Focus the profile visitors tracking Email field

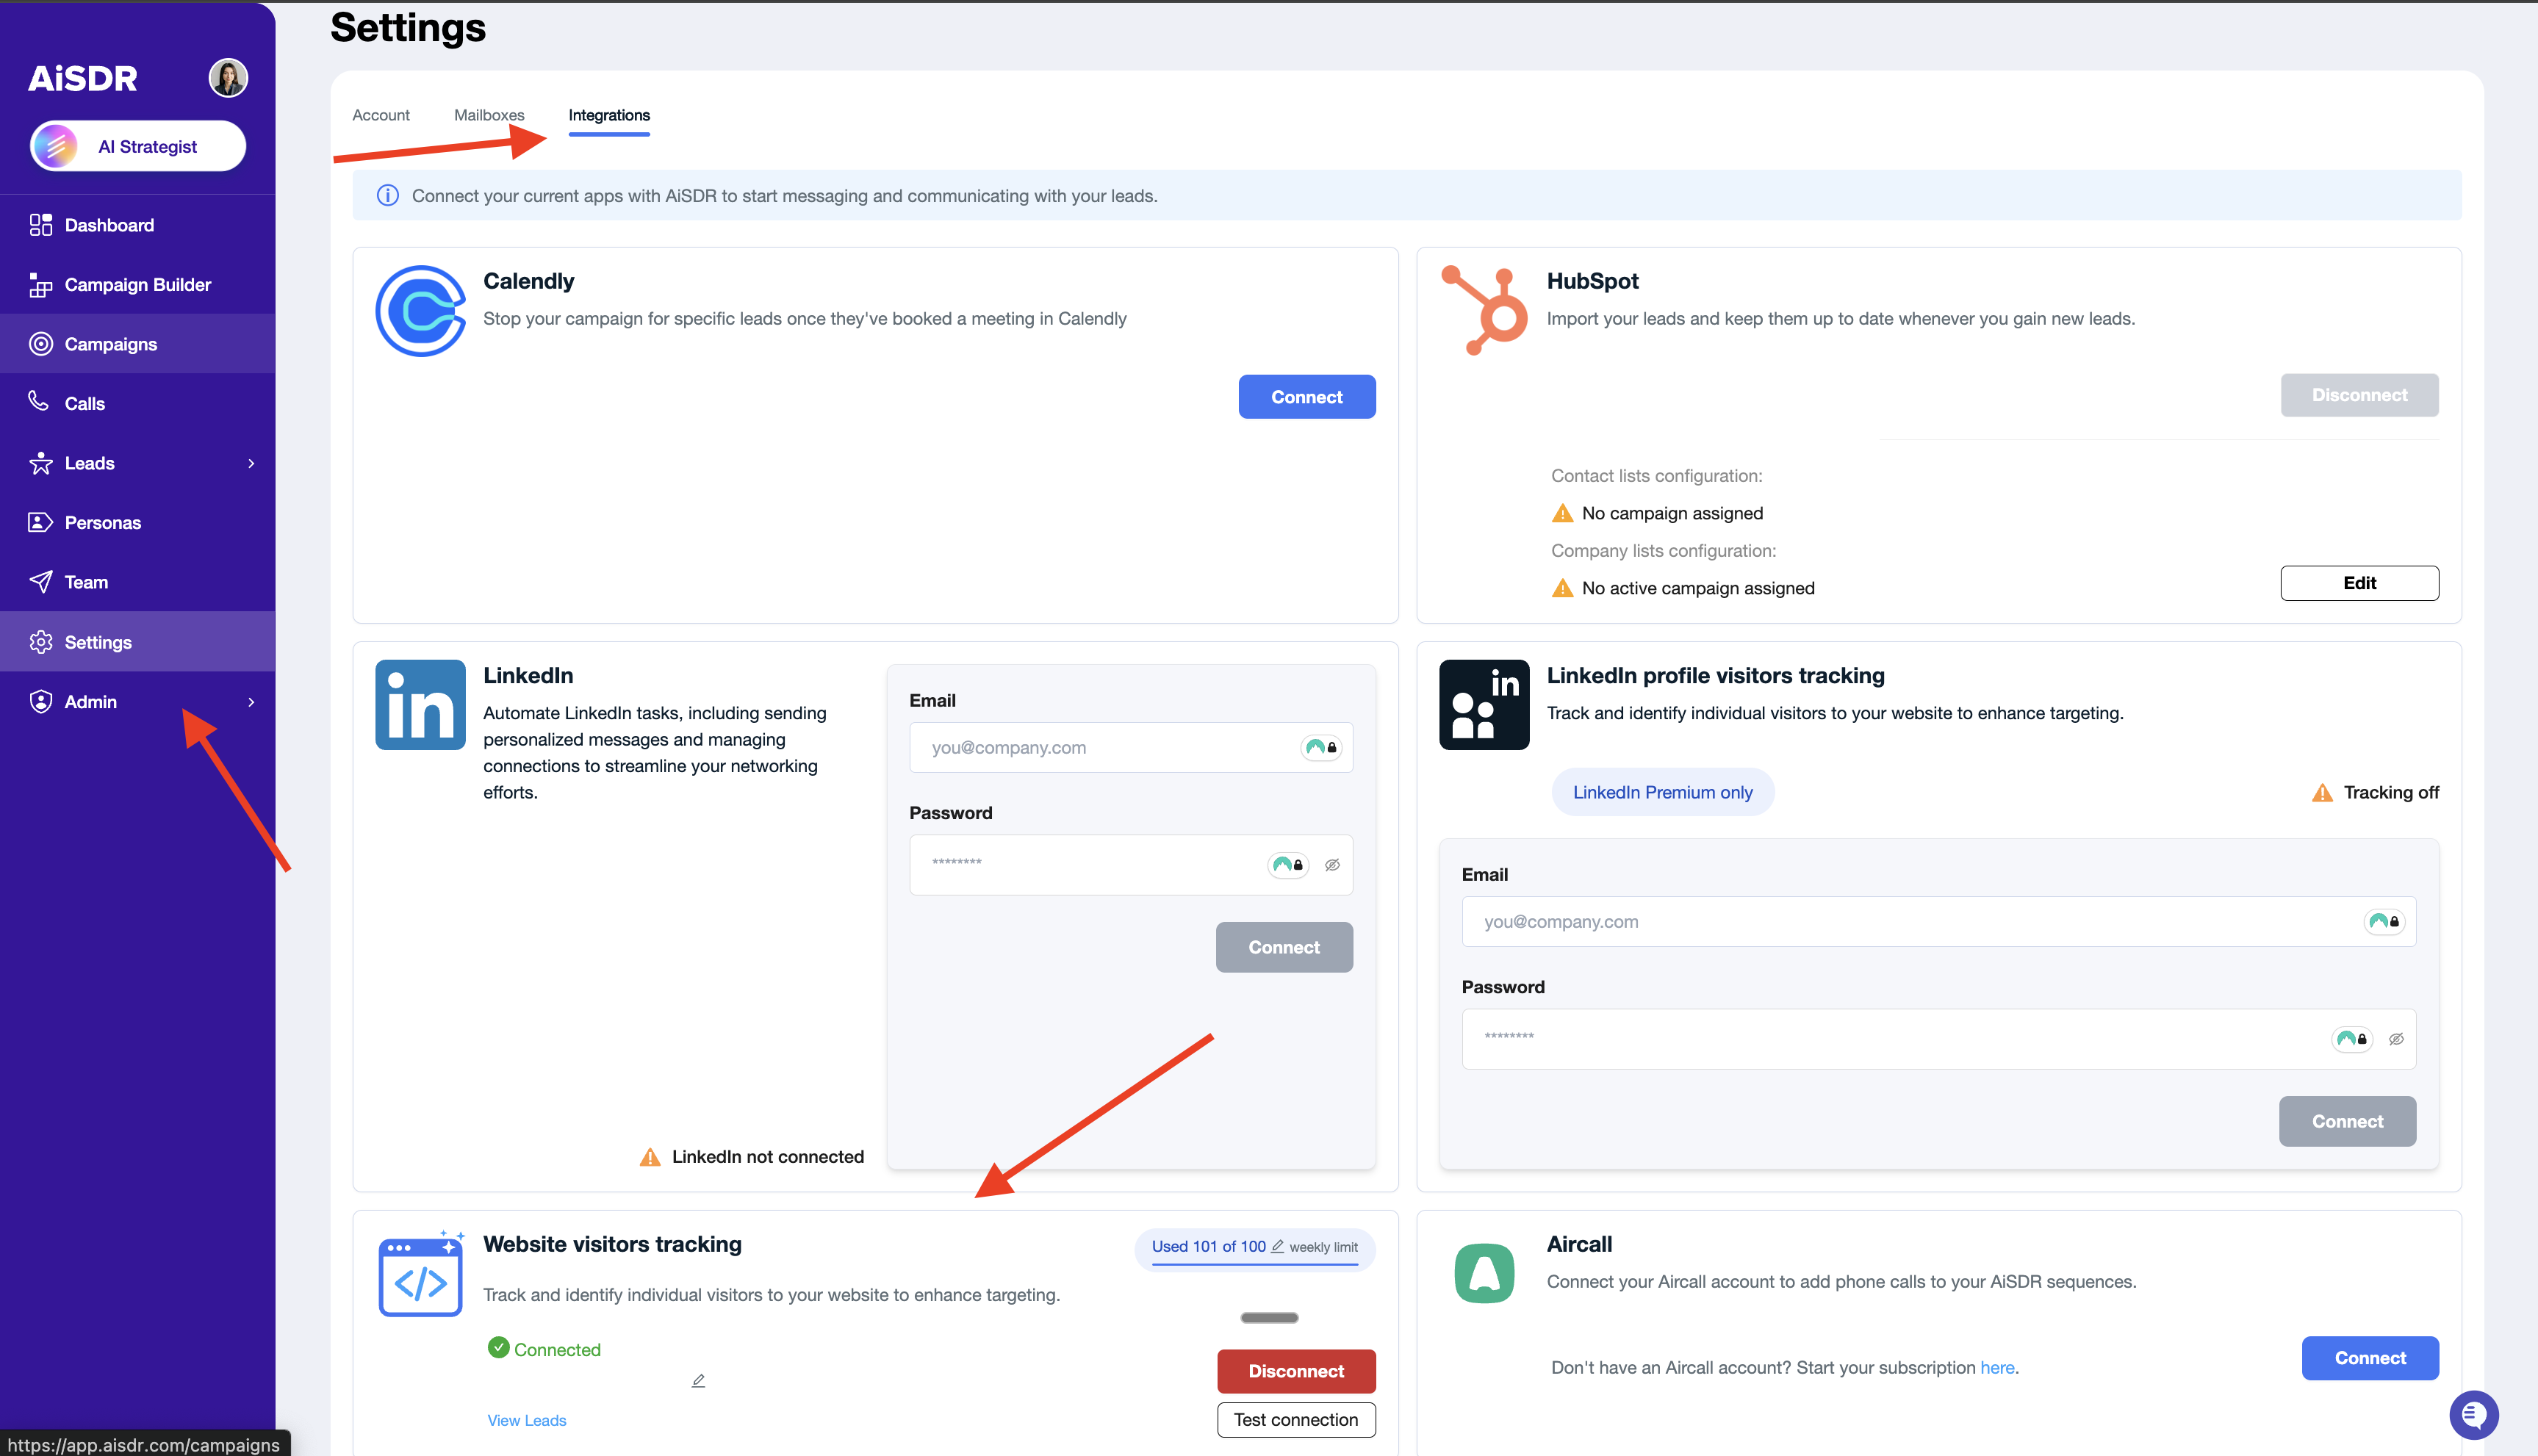pos(1939,921)
